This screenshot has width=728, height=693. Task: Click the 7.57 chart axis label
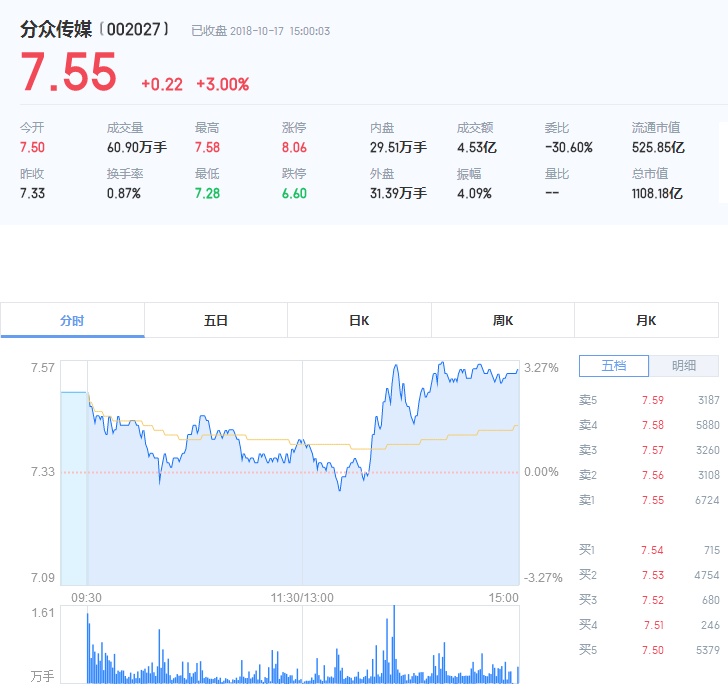tap(43, 368)
